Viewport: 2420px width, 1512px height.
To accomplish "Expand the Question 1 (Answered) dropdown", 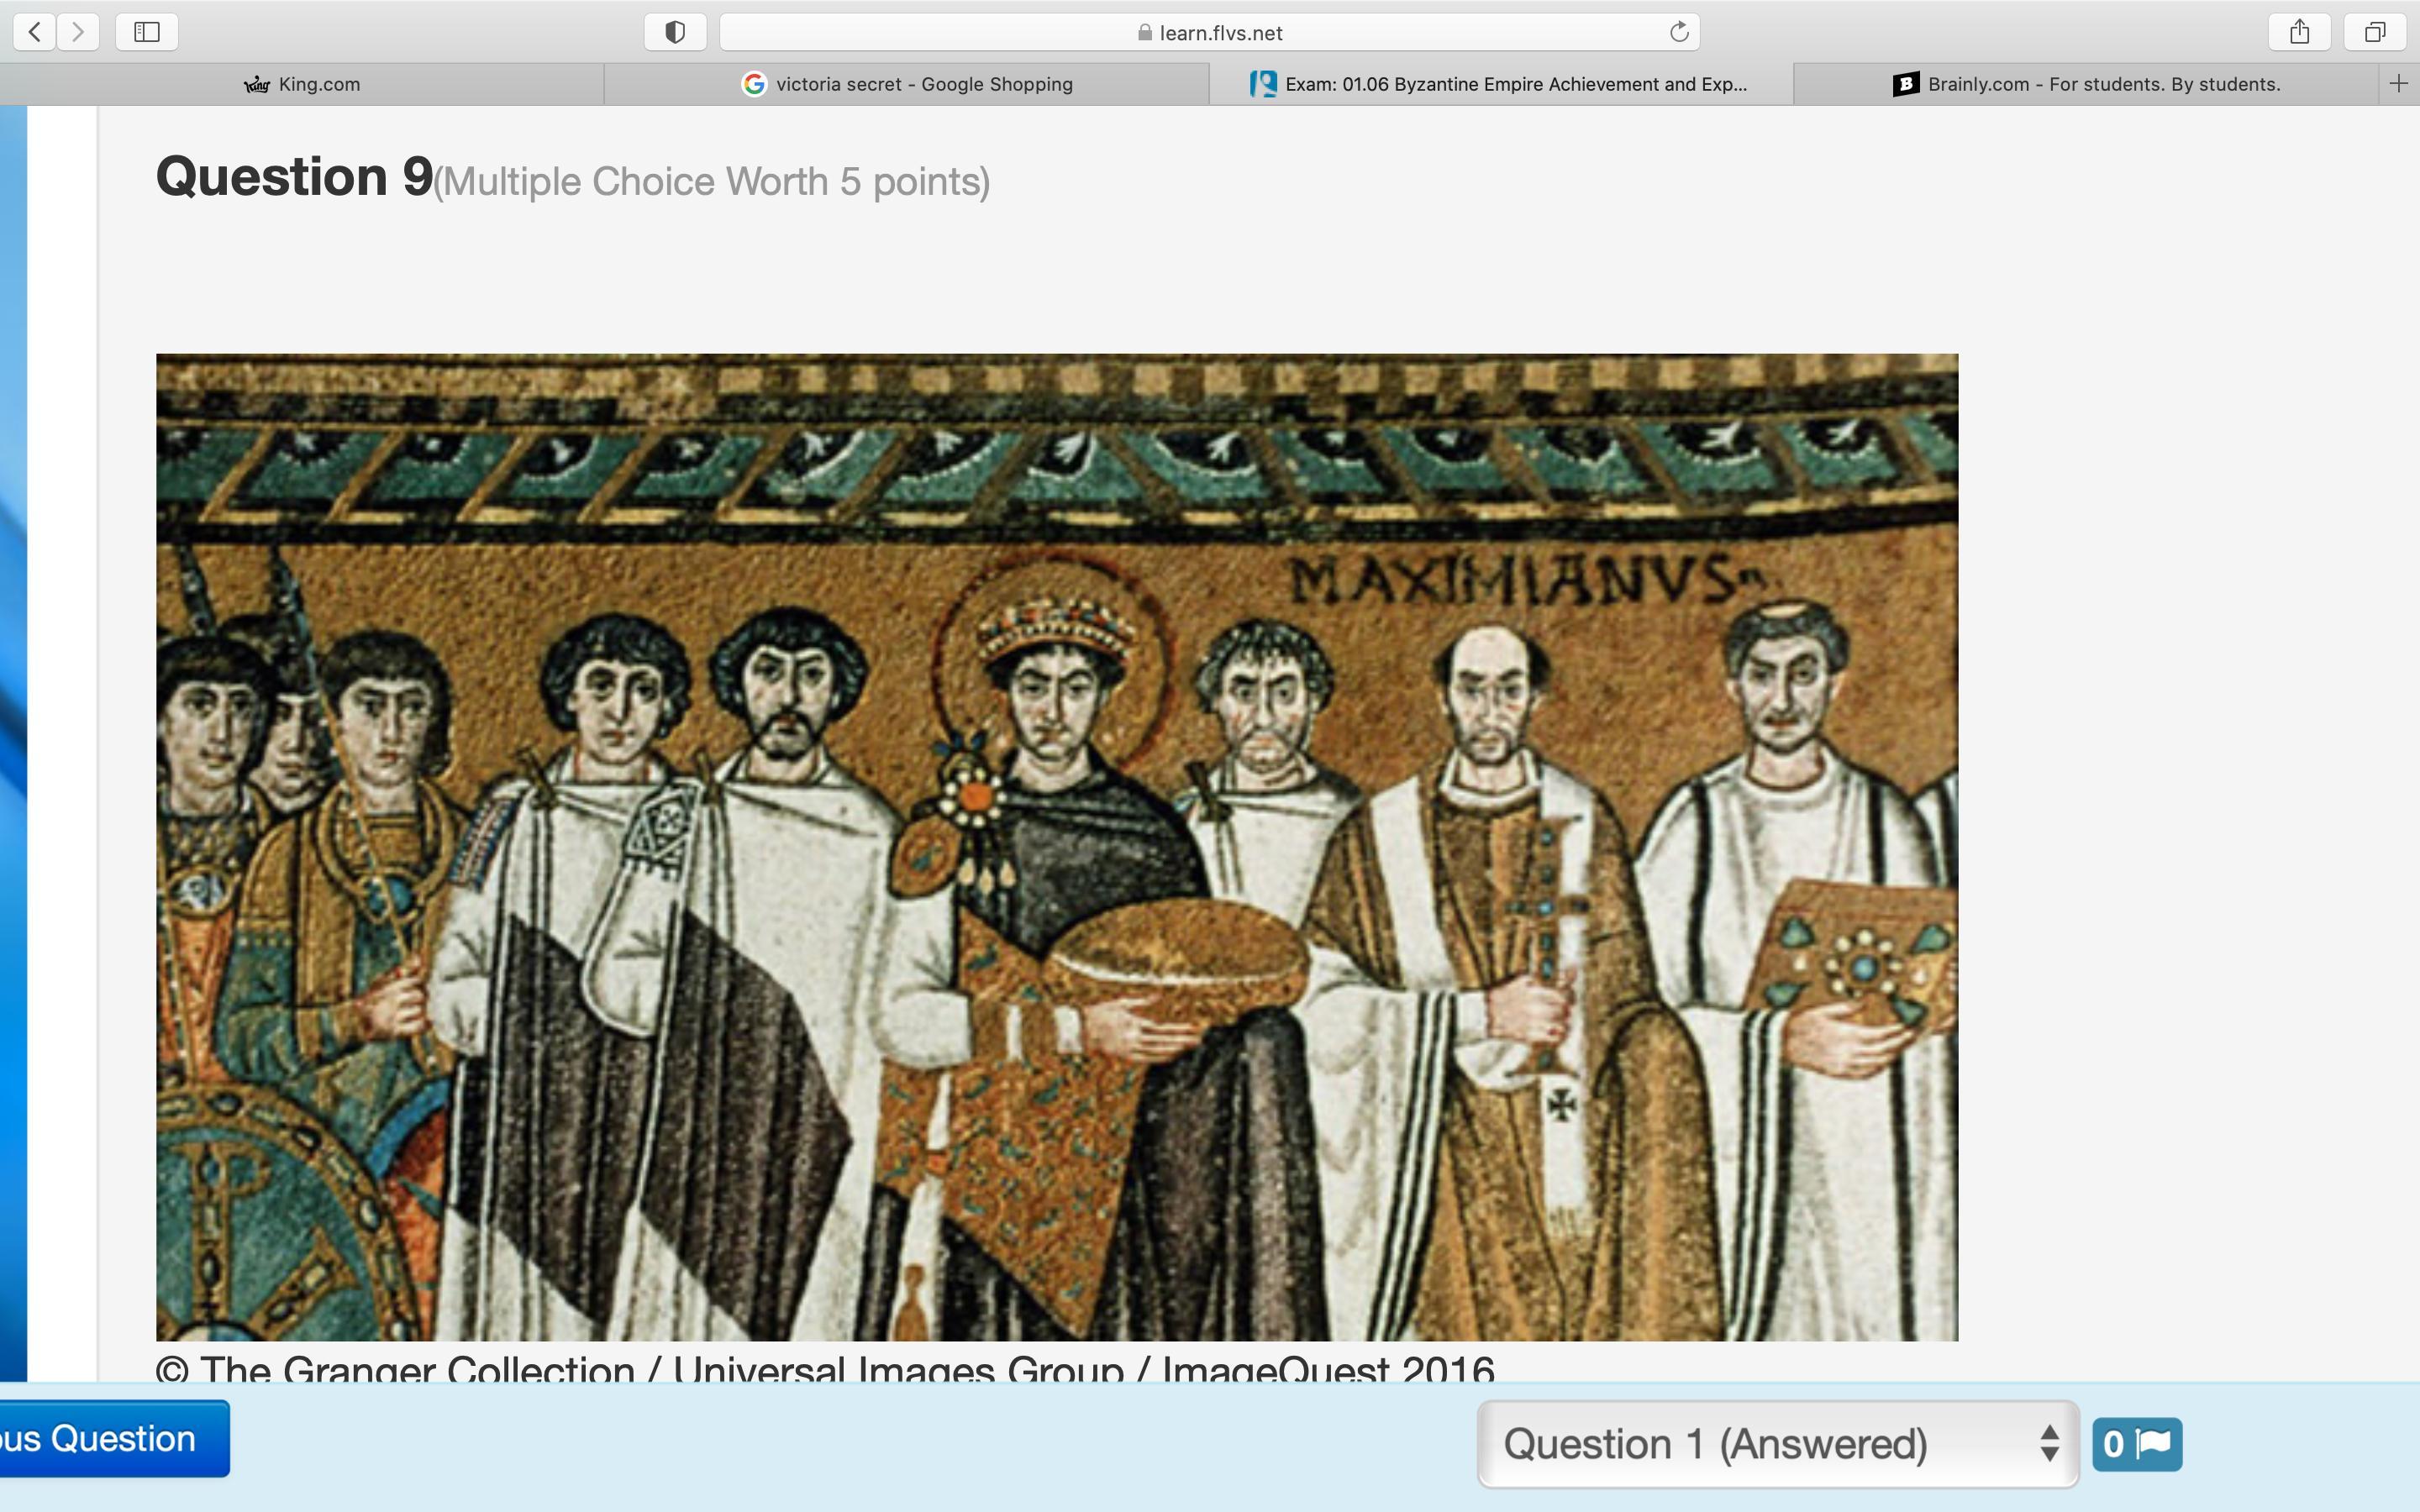I will point(1777,1444).
